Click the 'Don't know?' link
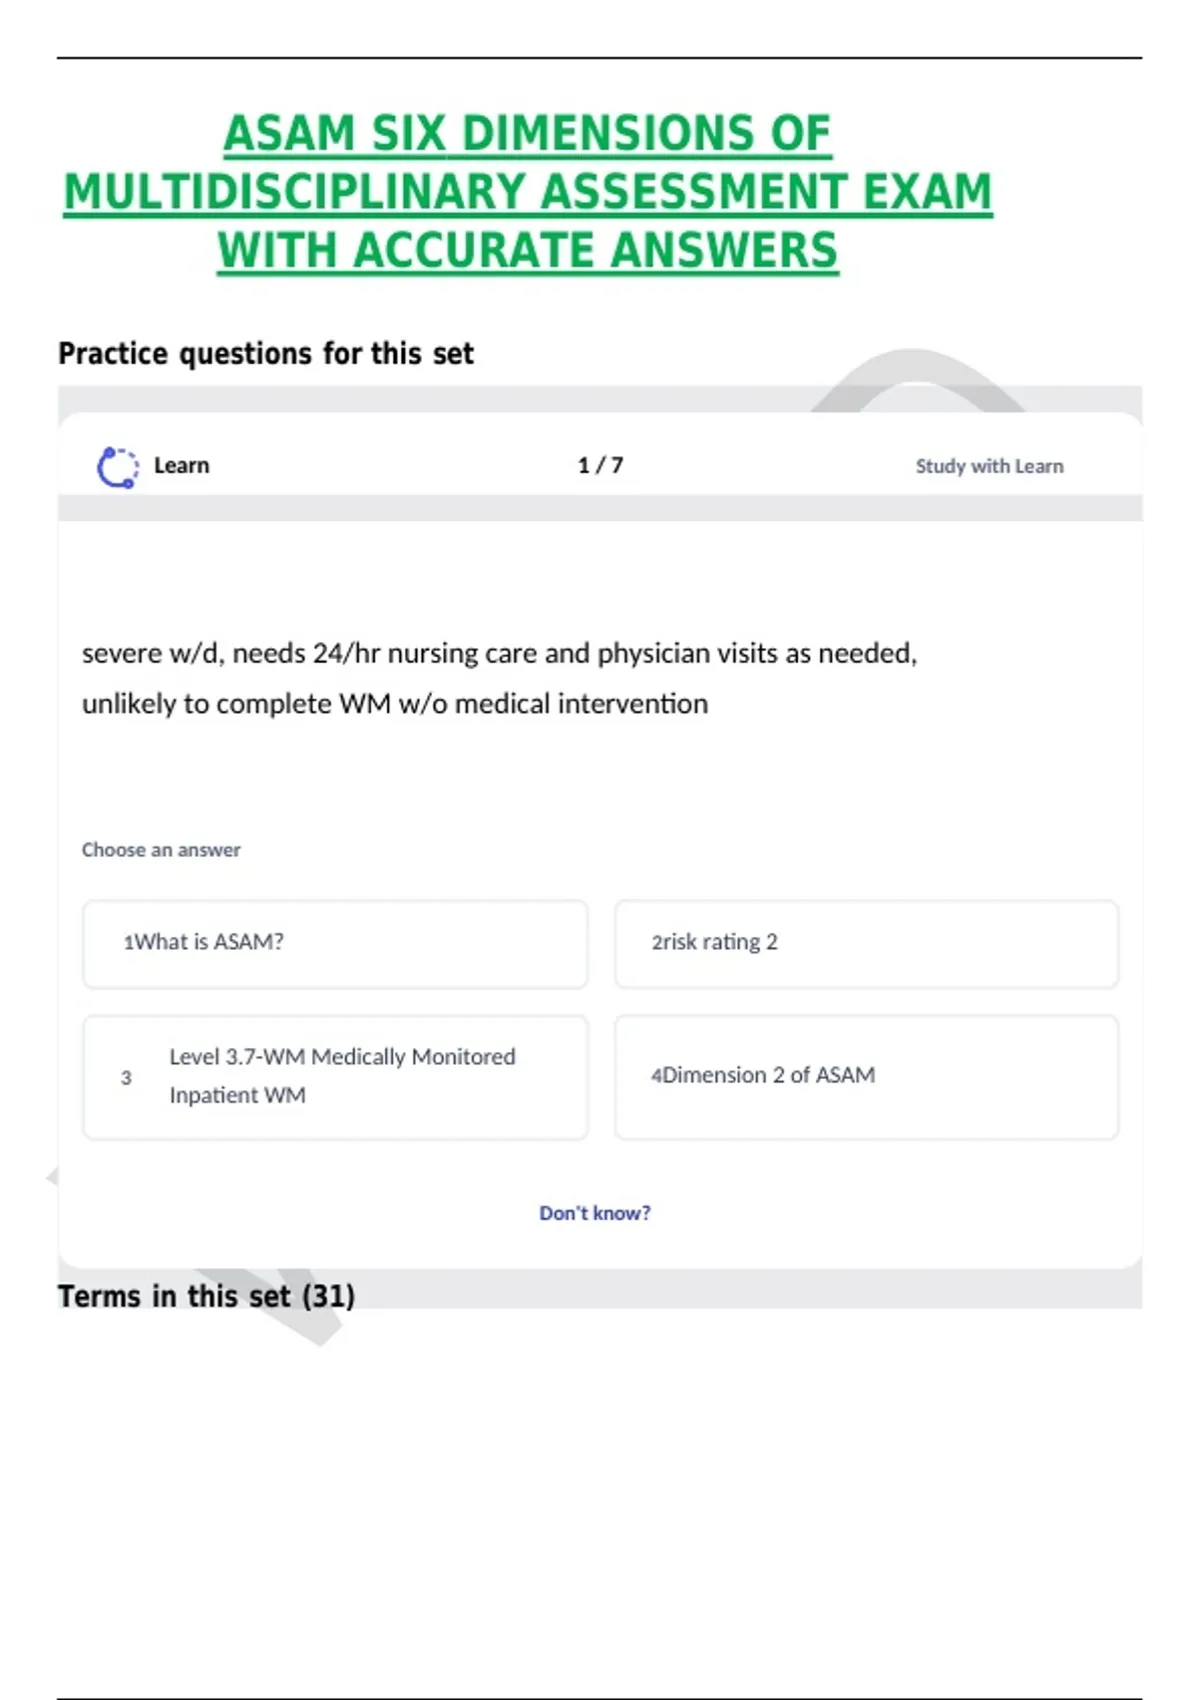Image resolution: width=1200 pixels, height=1700 pixels. pos(595,1213)
